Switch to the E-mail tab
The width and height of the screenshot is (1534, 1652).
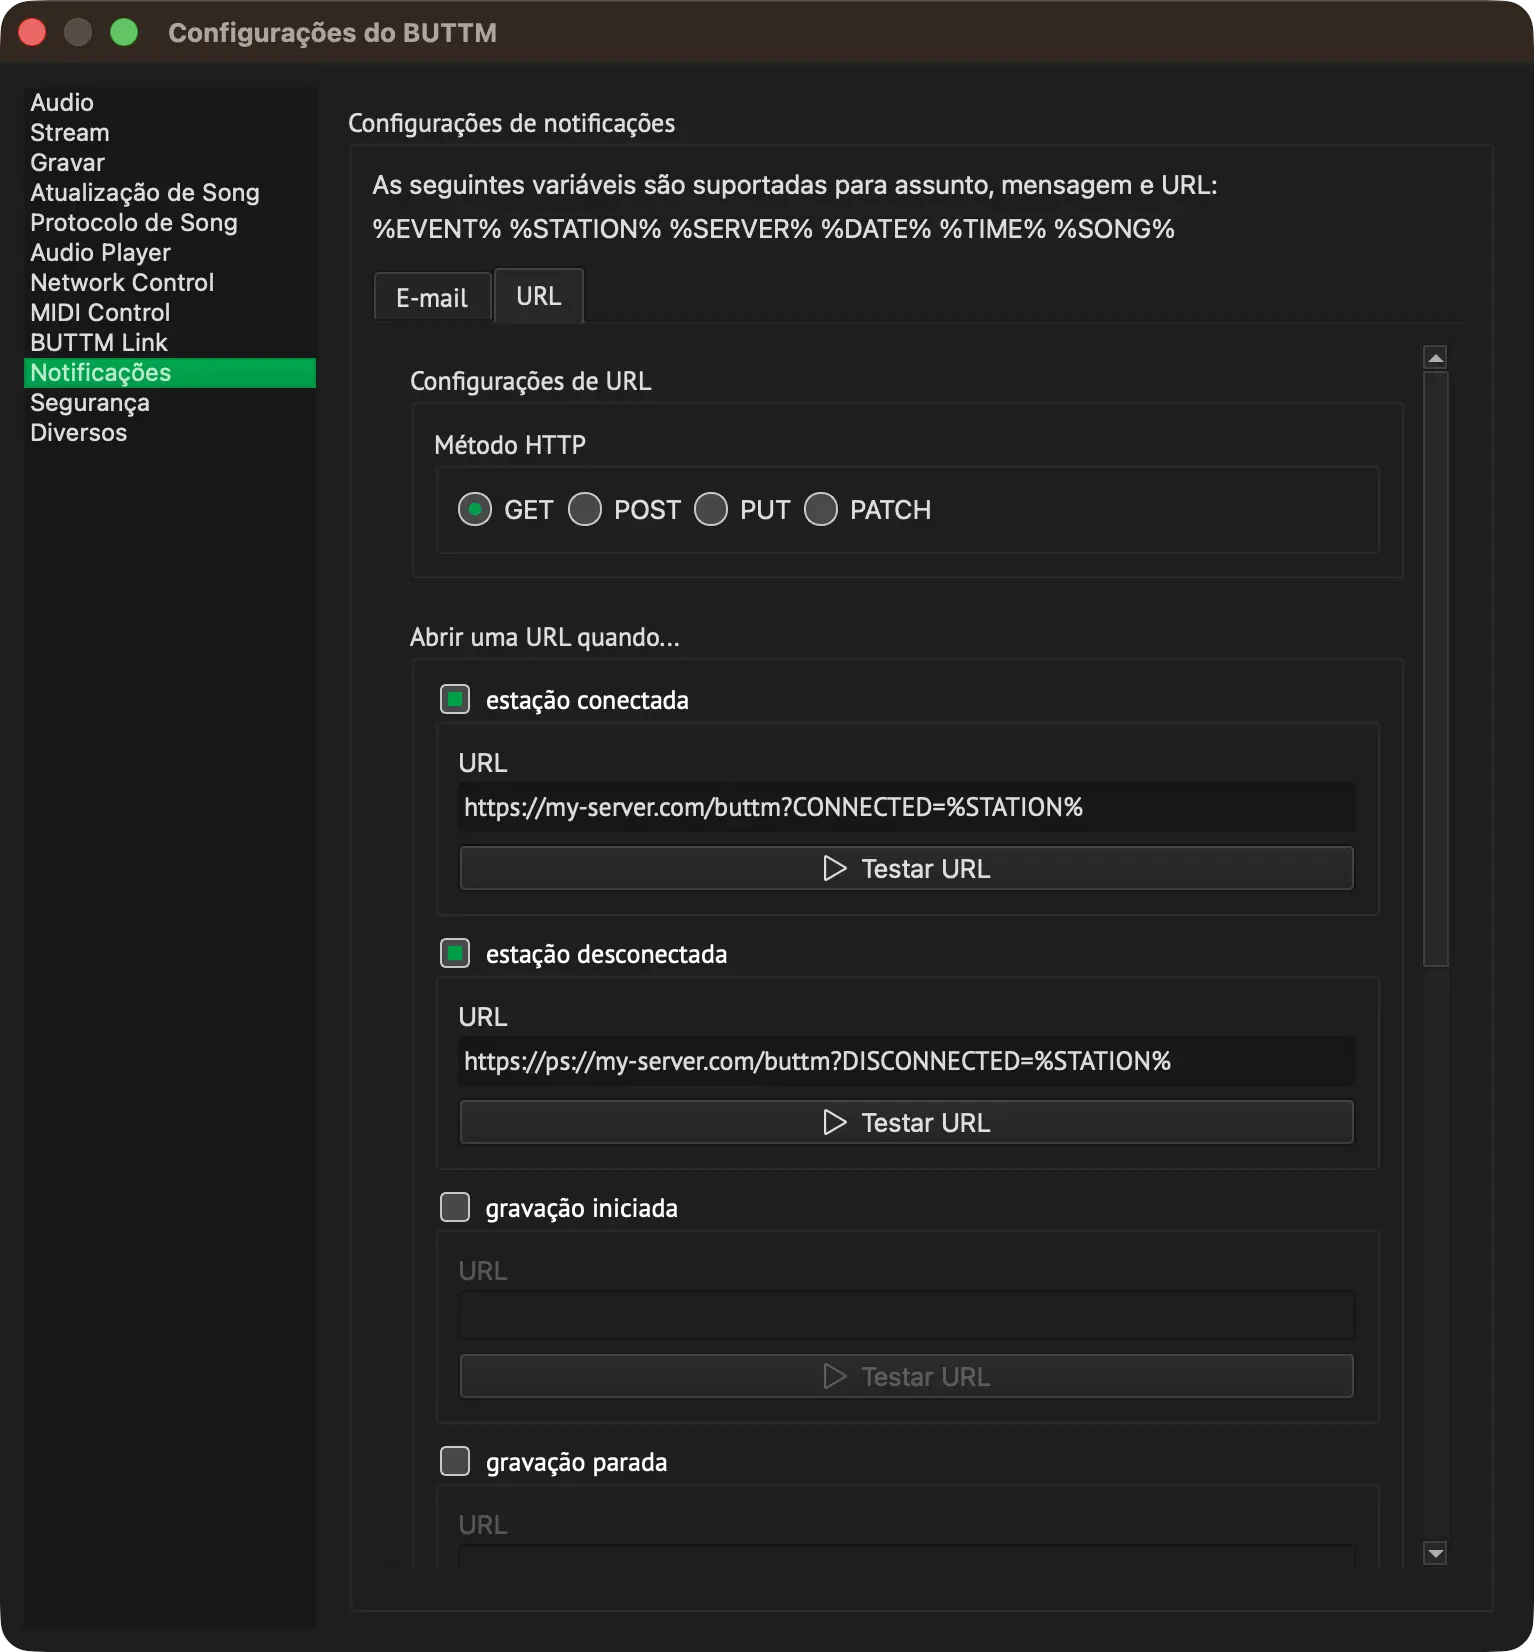click(432, 297)
